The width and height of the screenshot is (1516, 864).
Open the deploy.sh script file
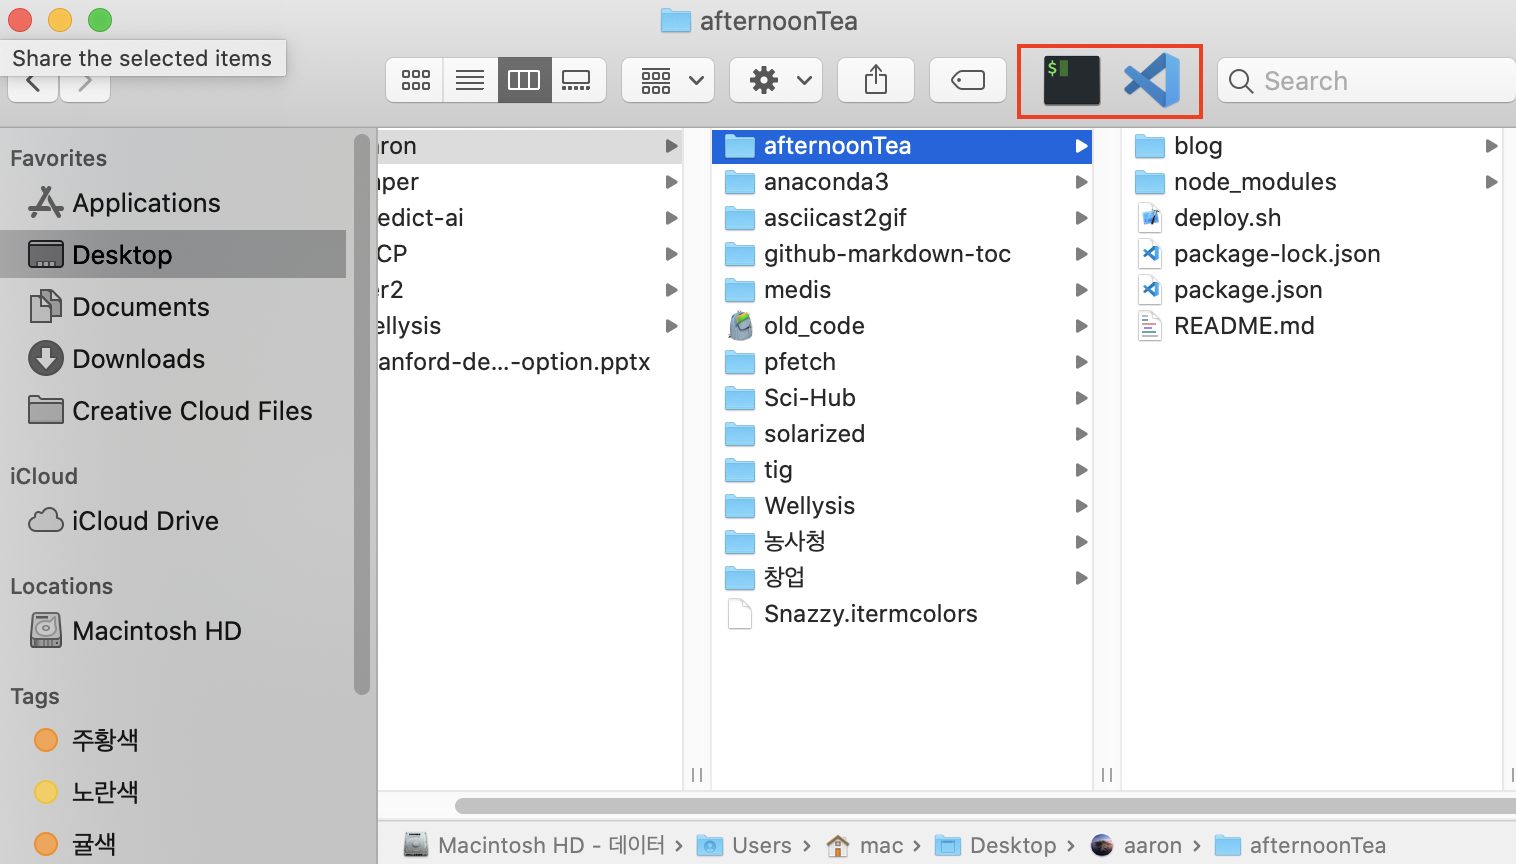tap(1227, 217)
